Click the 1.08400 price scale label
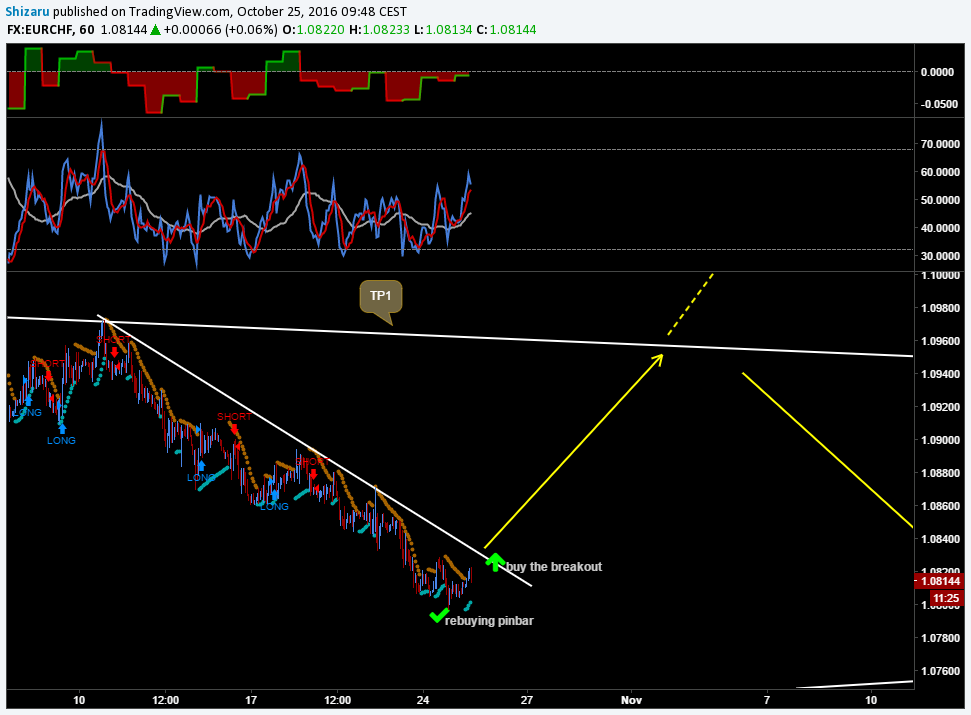 tap(940, 539)
